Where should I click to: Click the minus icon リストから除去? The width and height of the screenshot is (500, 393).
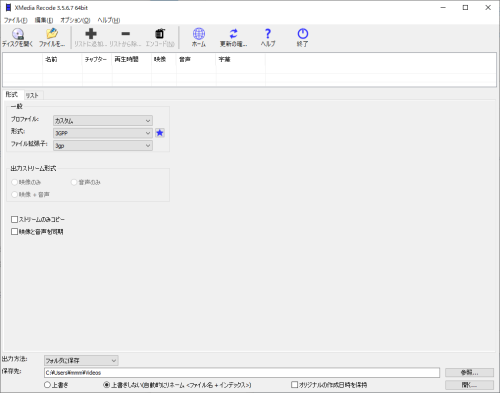coord(126,37)
